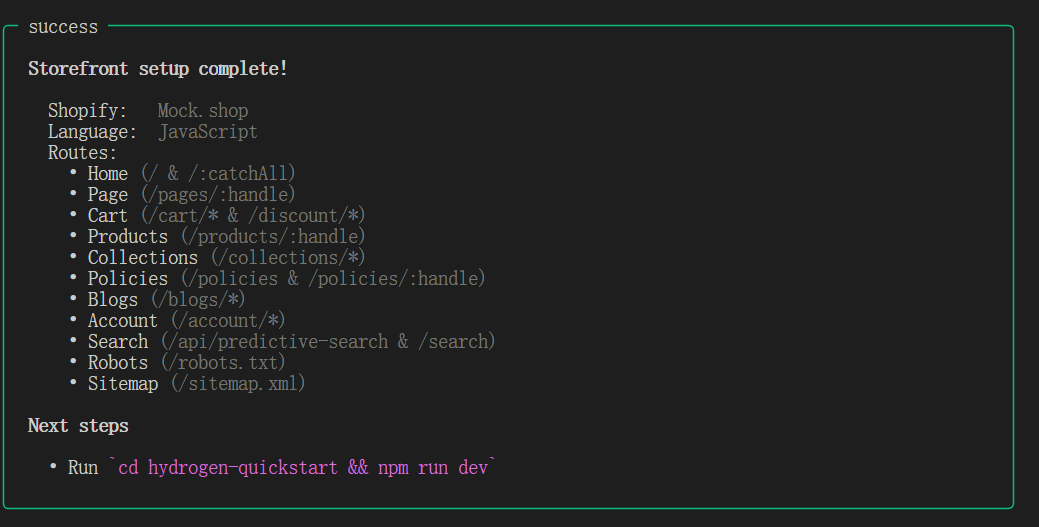The width and height of the screenshot is (1039, 527).
Task: Click the 'success' label on the box border
Action: (63, 27)
